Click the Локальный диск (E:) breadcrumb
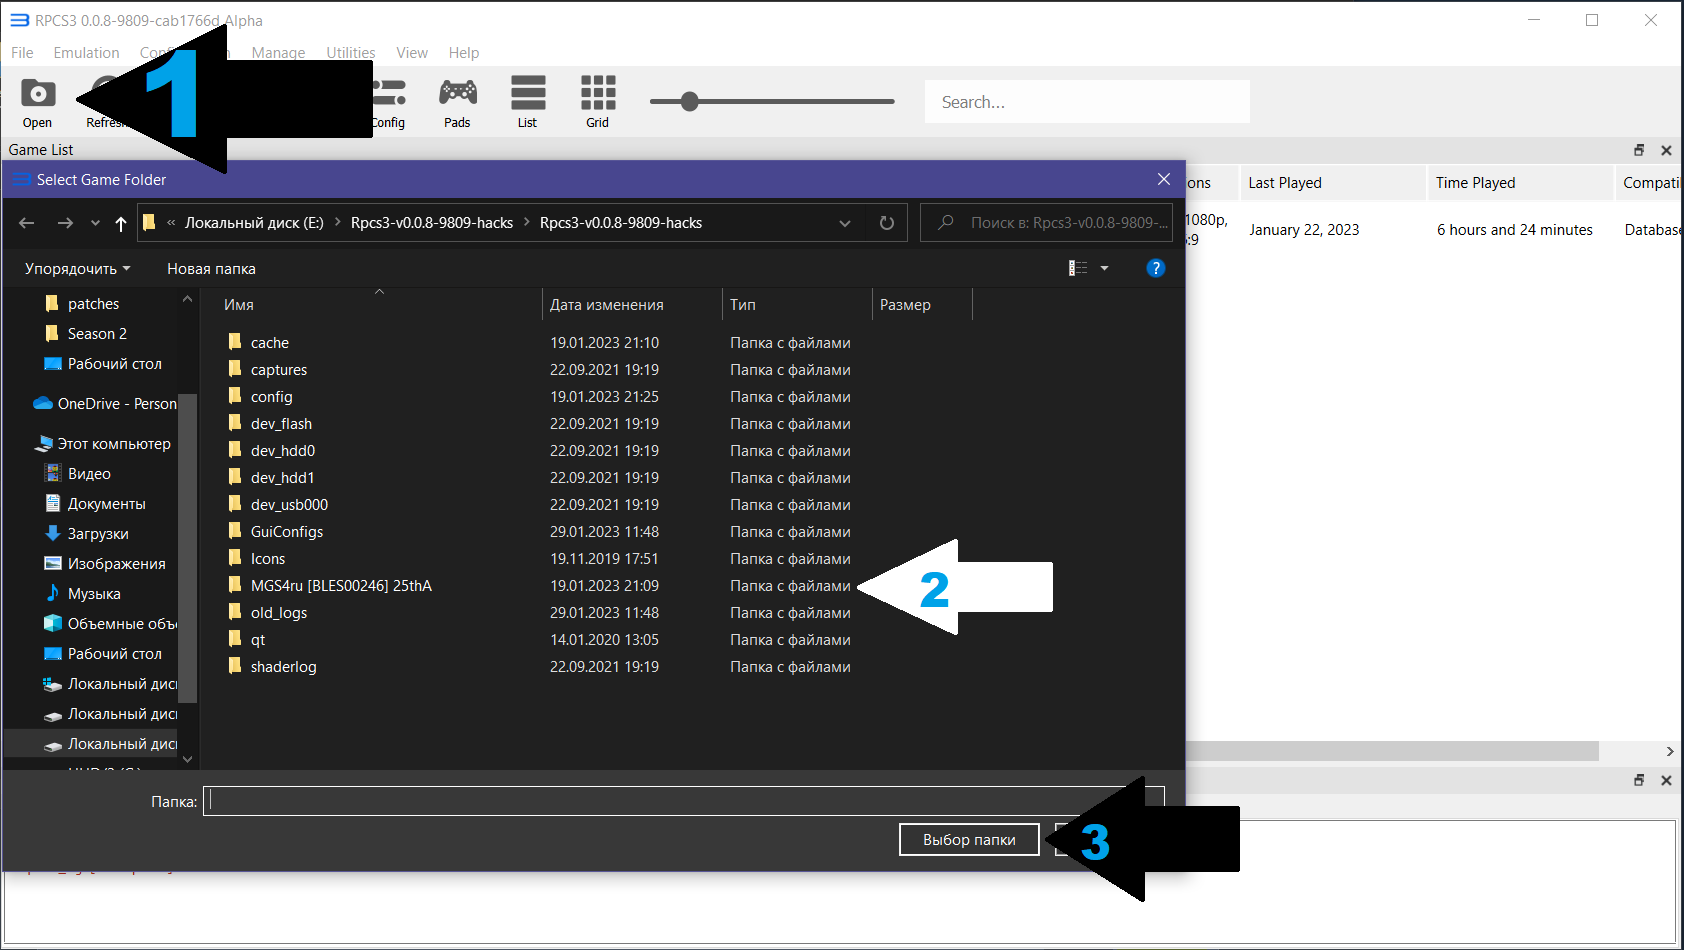The width and height of the screenshot is (1684, 950). pos(254,223)
